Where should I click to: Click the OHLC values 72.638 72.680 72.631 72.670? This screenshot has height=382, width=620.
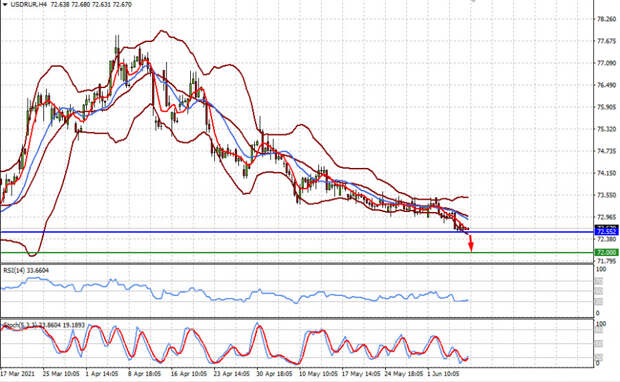tap(91, 5)
